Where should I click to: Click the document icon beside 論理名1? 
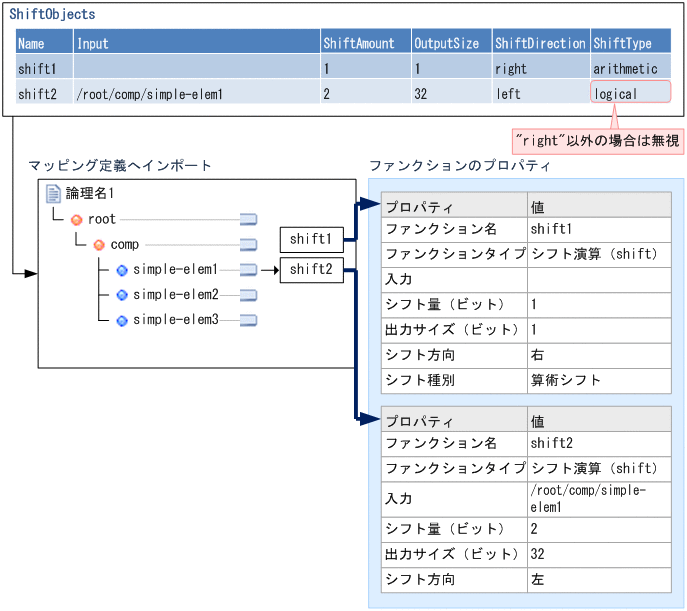pyautogui.click(x=54, y=194)
